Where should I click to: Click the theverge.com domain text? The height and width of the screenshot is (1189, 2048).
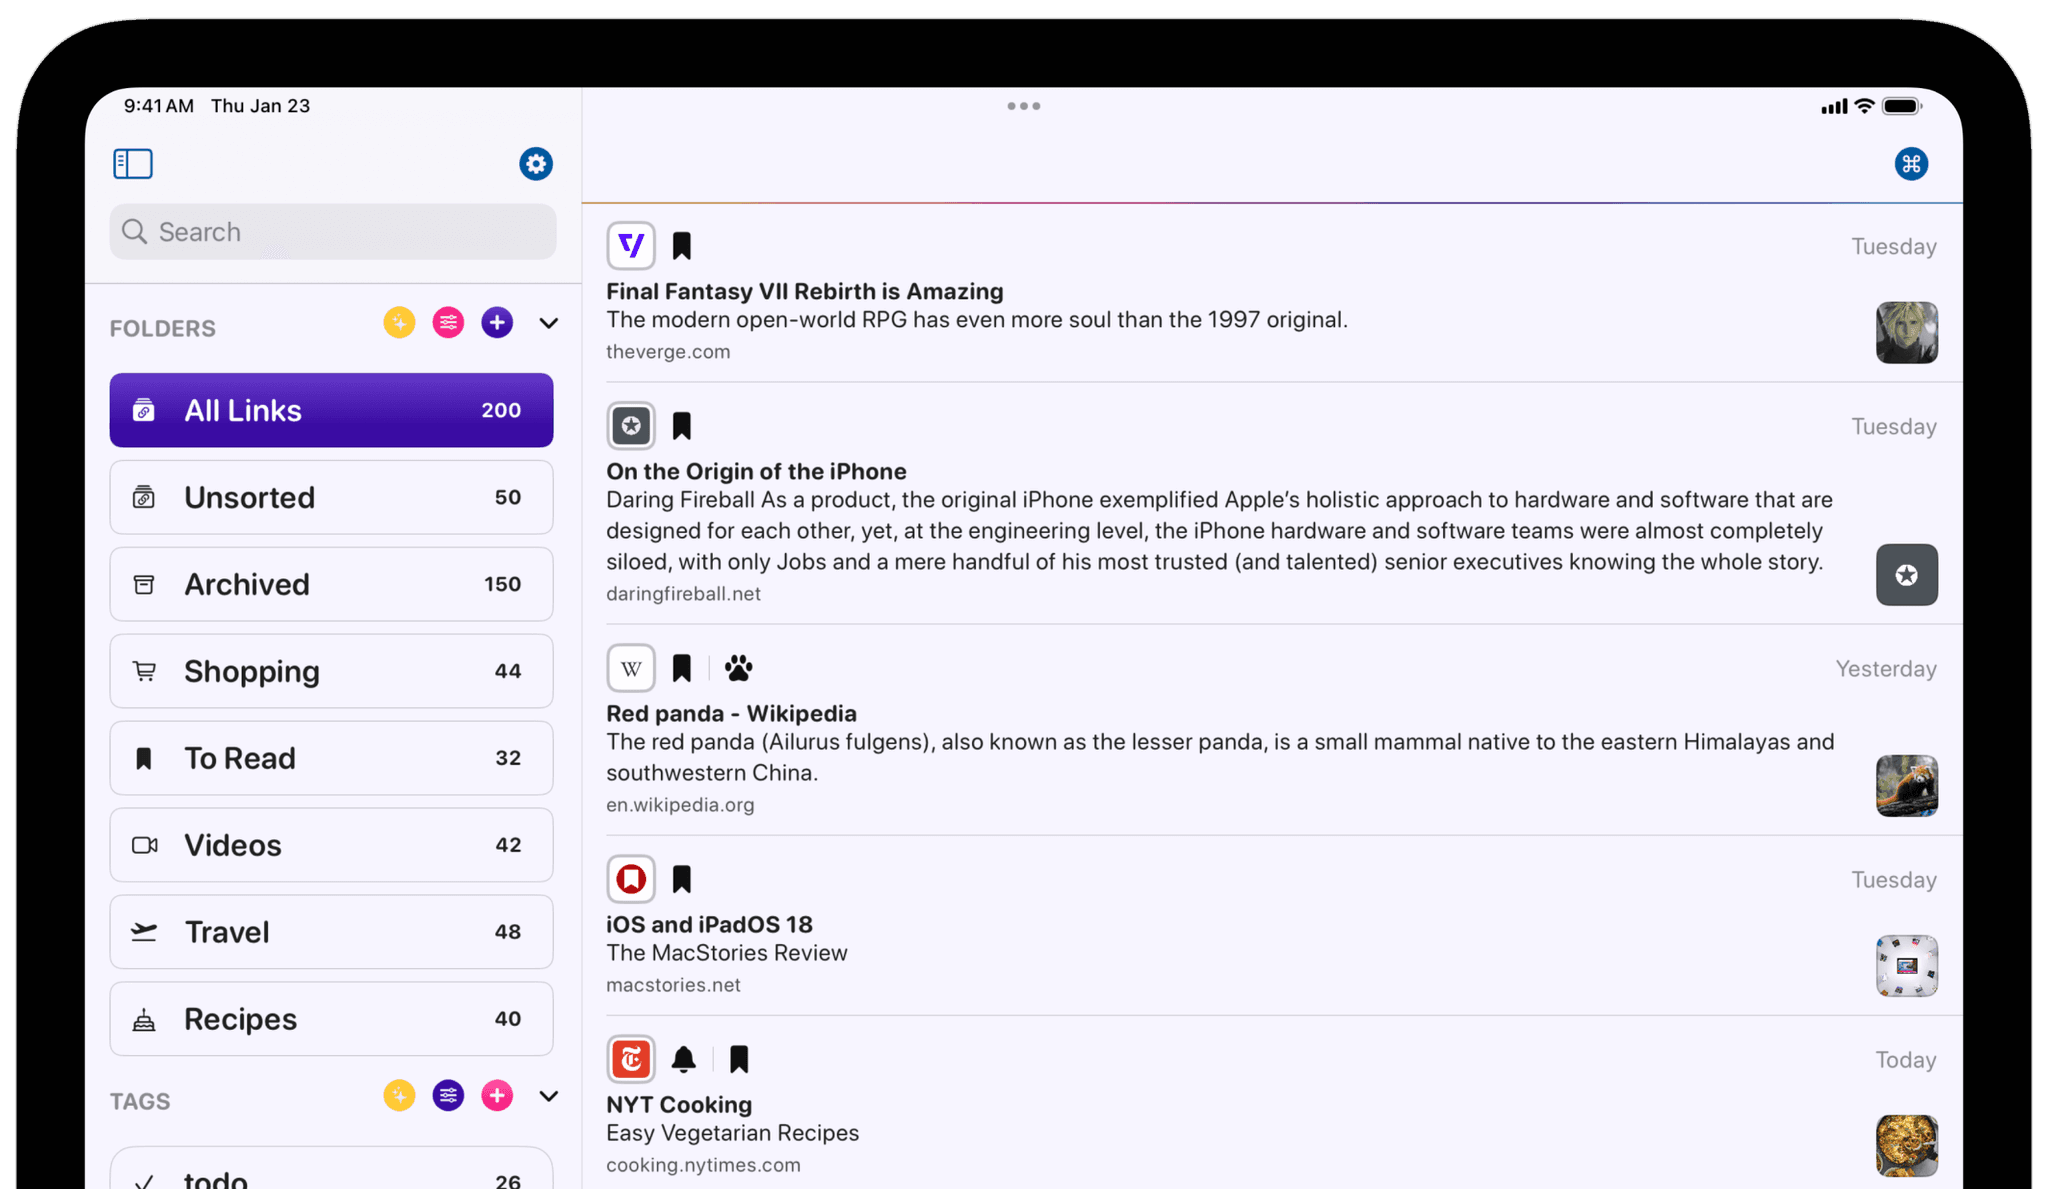click(x=668, y=352)
